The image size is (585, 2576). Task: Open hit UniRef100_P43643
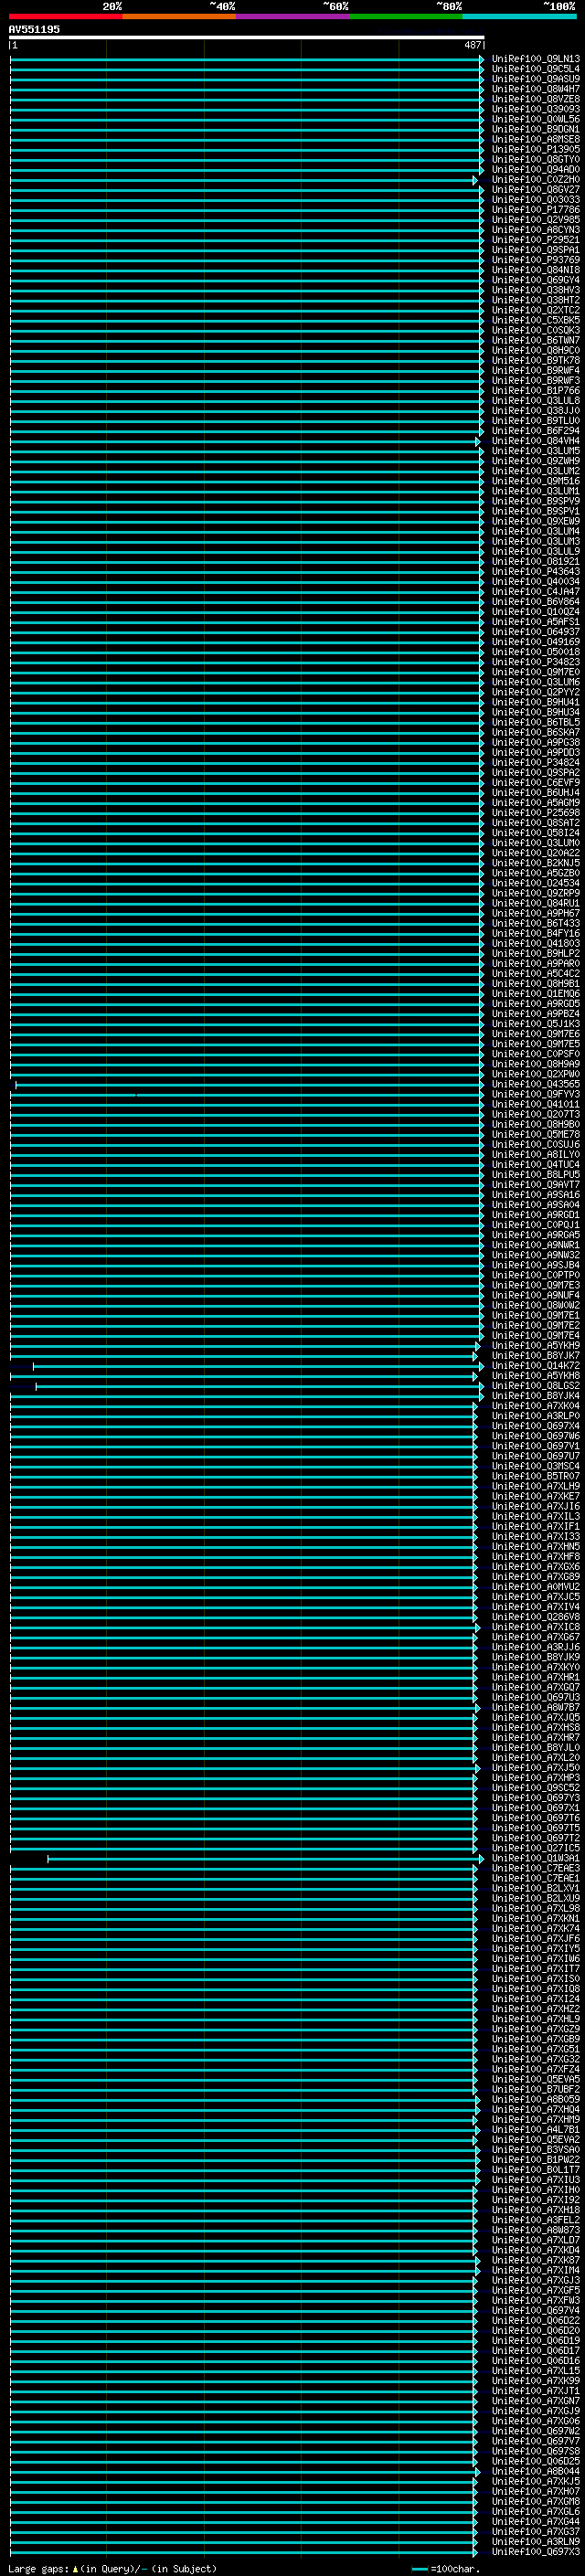point(535,572)
